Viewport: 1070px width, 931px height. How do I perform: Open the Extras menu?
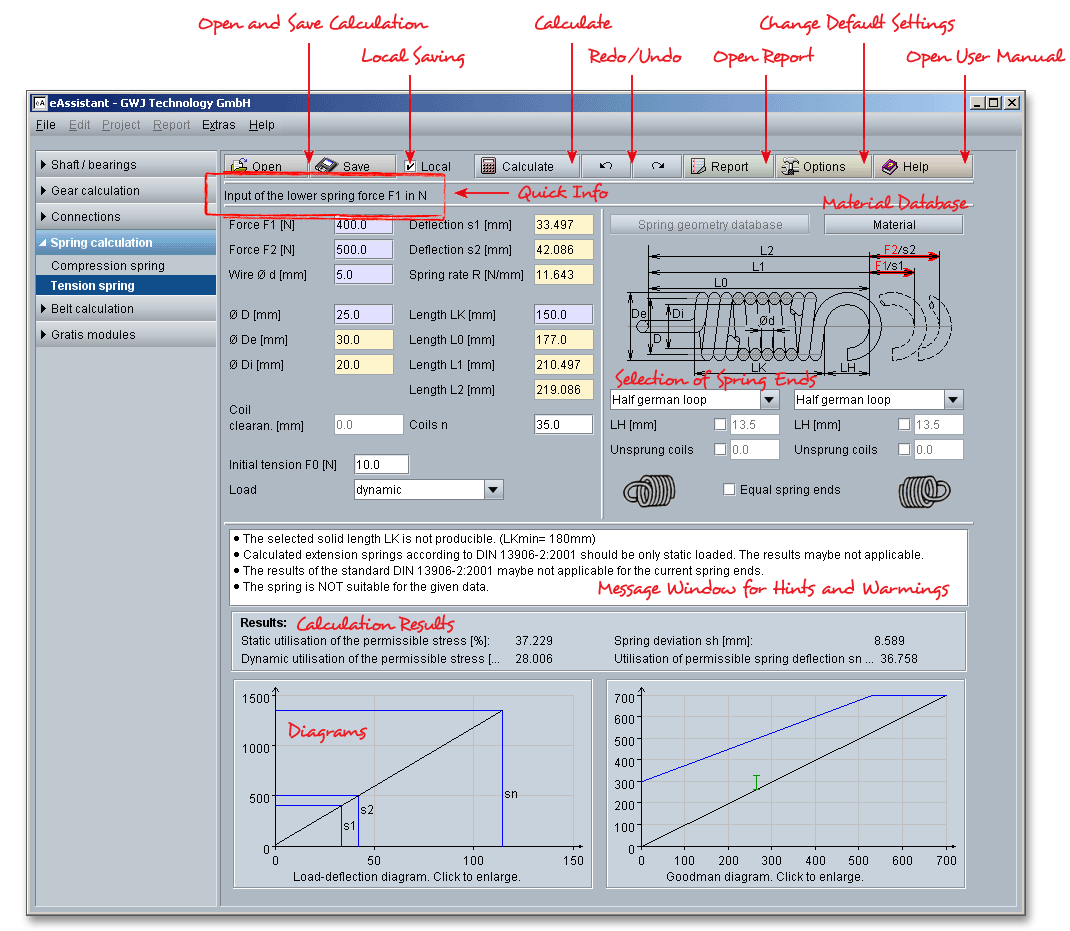tap(218, 125)
